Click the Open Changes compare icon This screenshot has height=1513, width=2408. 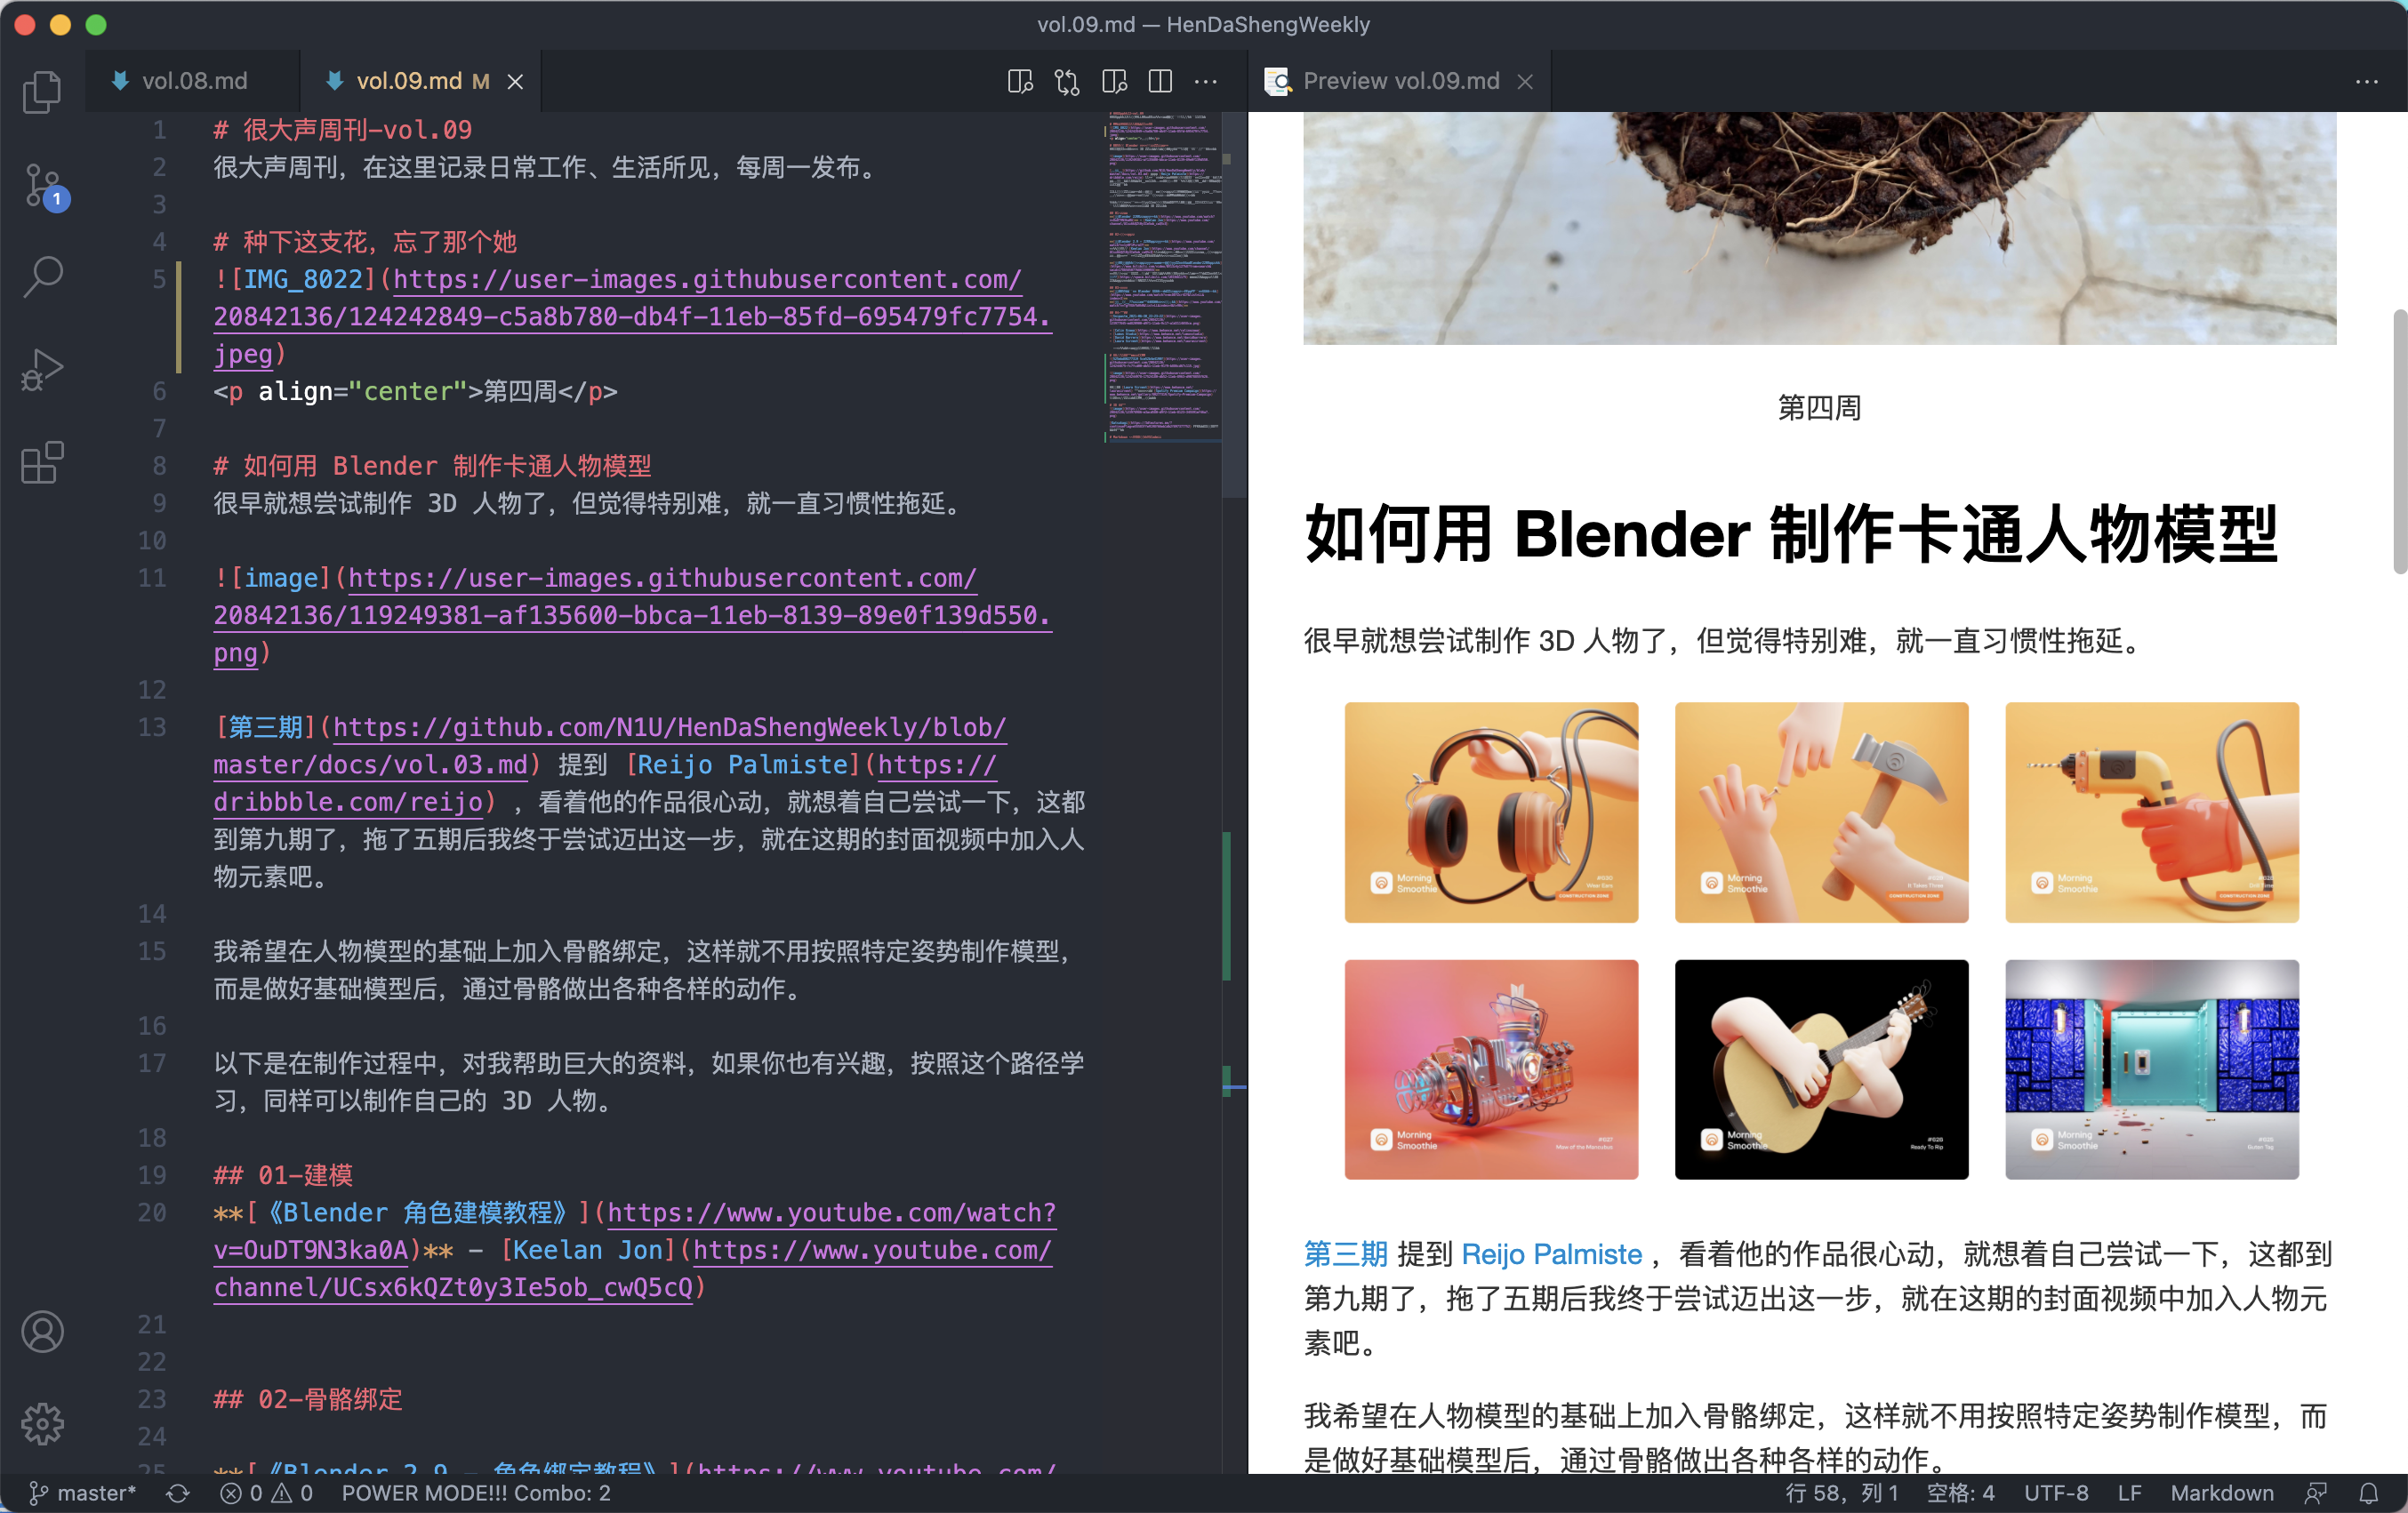[x=1067, y=81]
